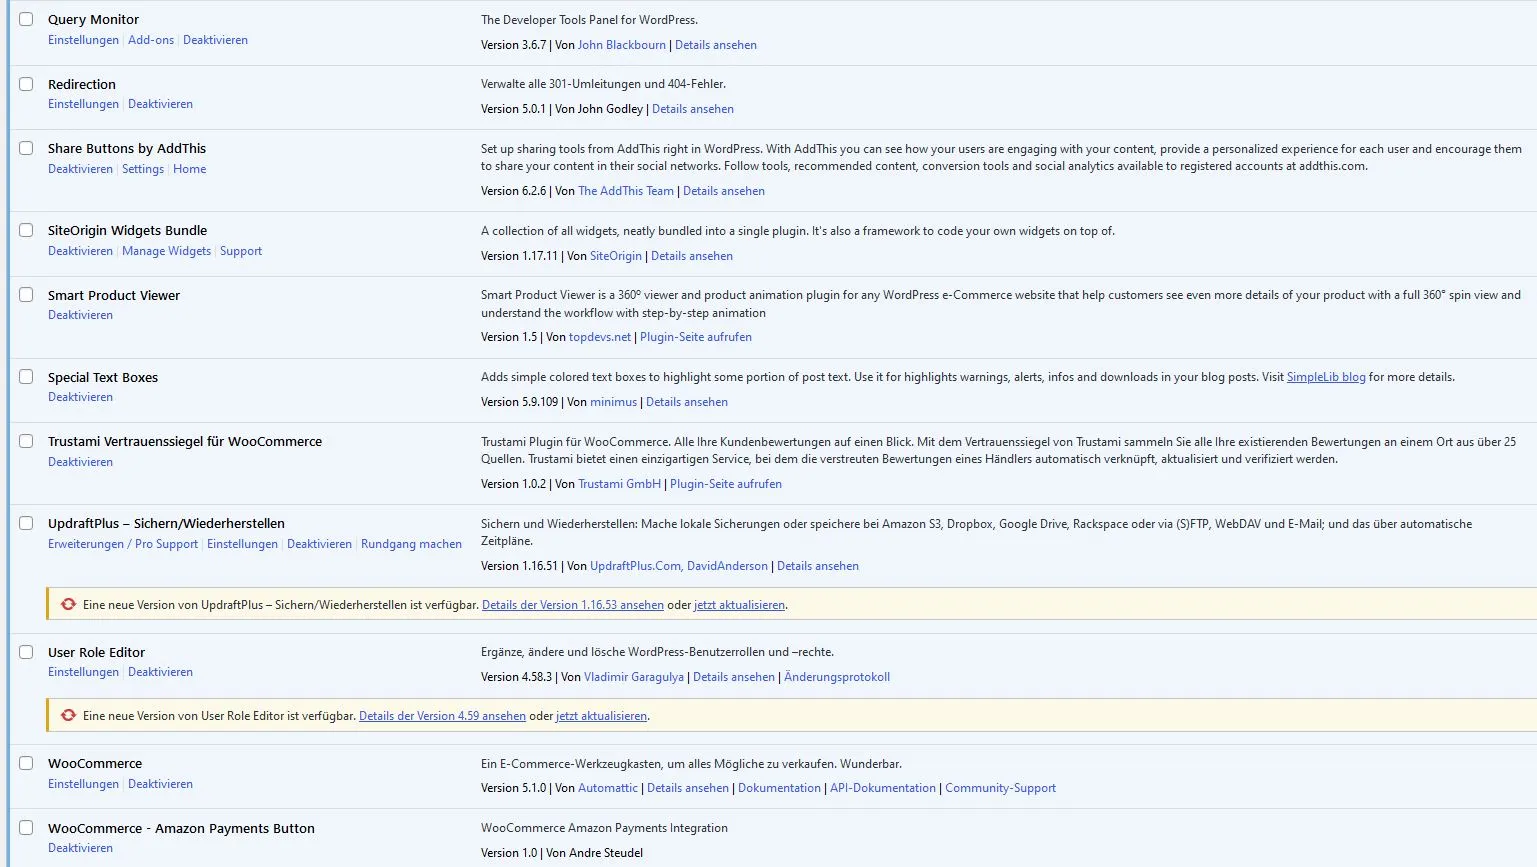
Task: Tick the Query Monitor plugin checkbox
Action: pos(26,19)
